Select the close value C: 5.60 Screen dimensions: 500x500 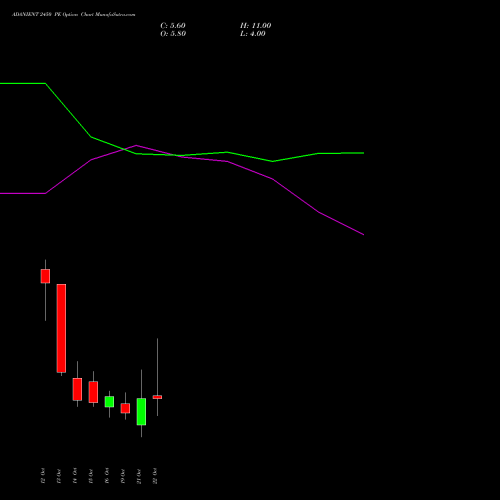coord(173,26)
